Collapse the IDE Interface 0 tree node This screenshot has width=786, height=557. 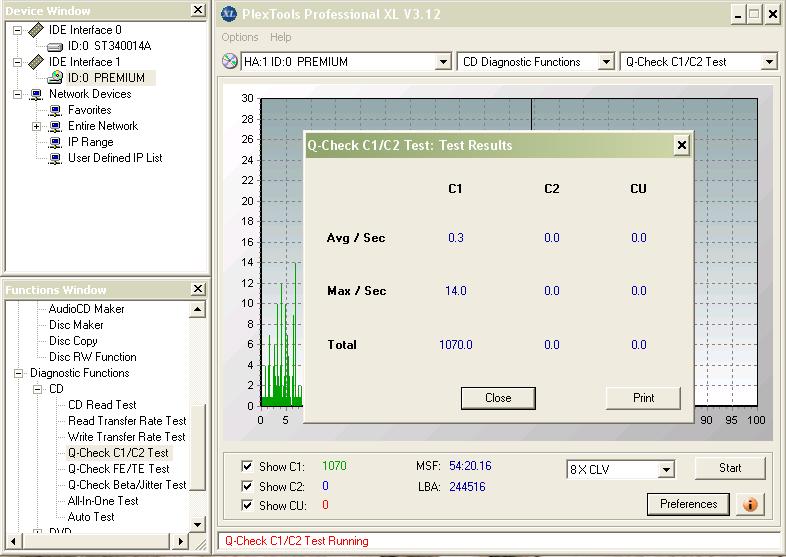pos(18,30)
